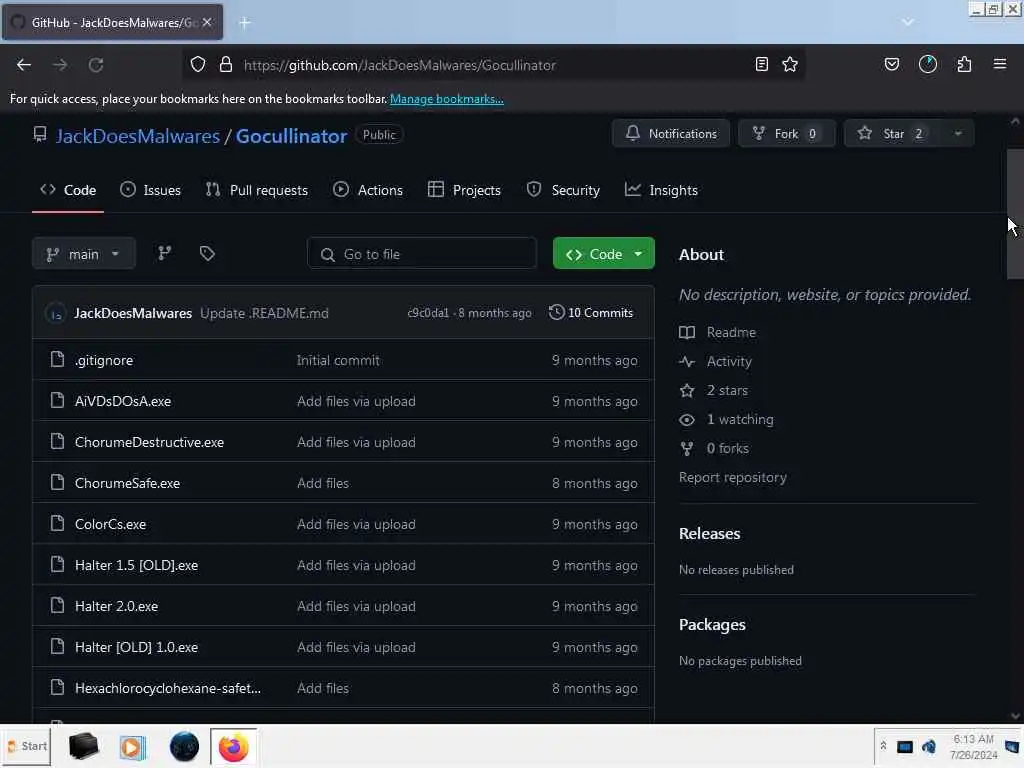Click the Go to file search field
Image resolution: width=1024 pixels, height=768 pixels.
point(422,253)
